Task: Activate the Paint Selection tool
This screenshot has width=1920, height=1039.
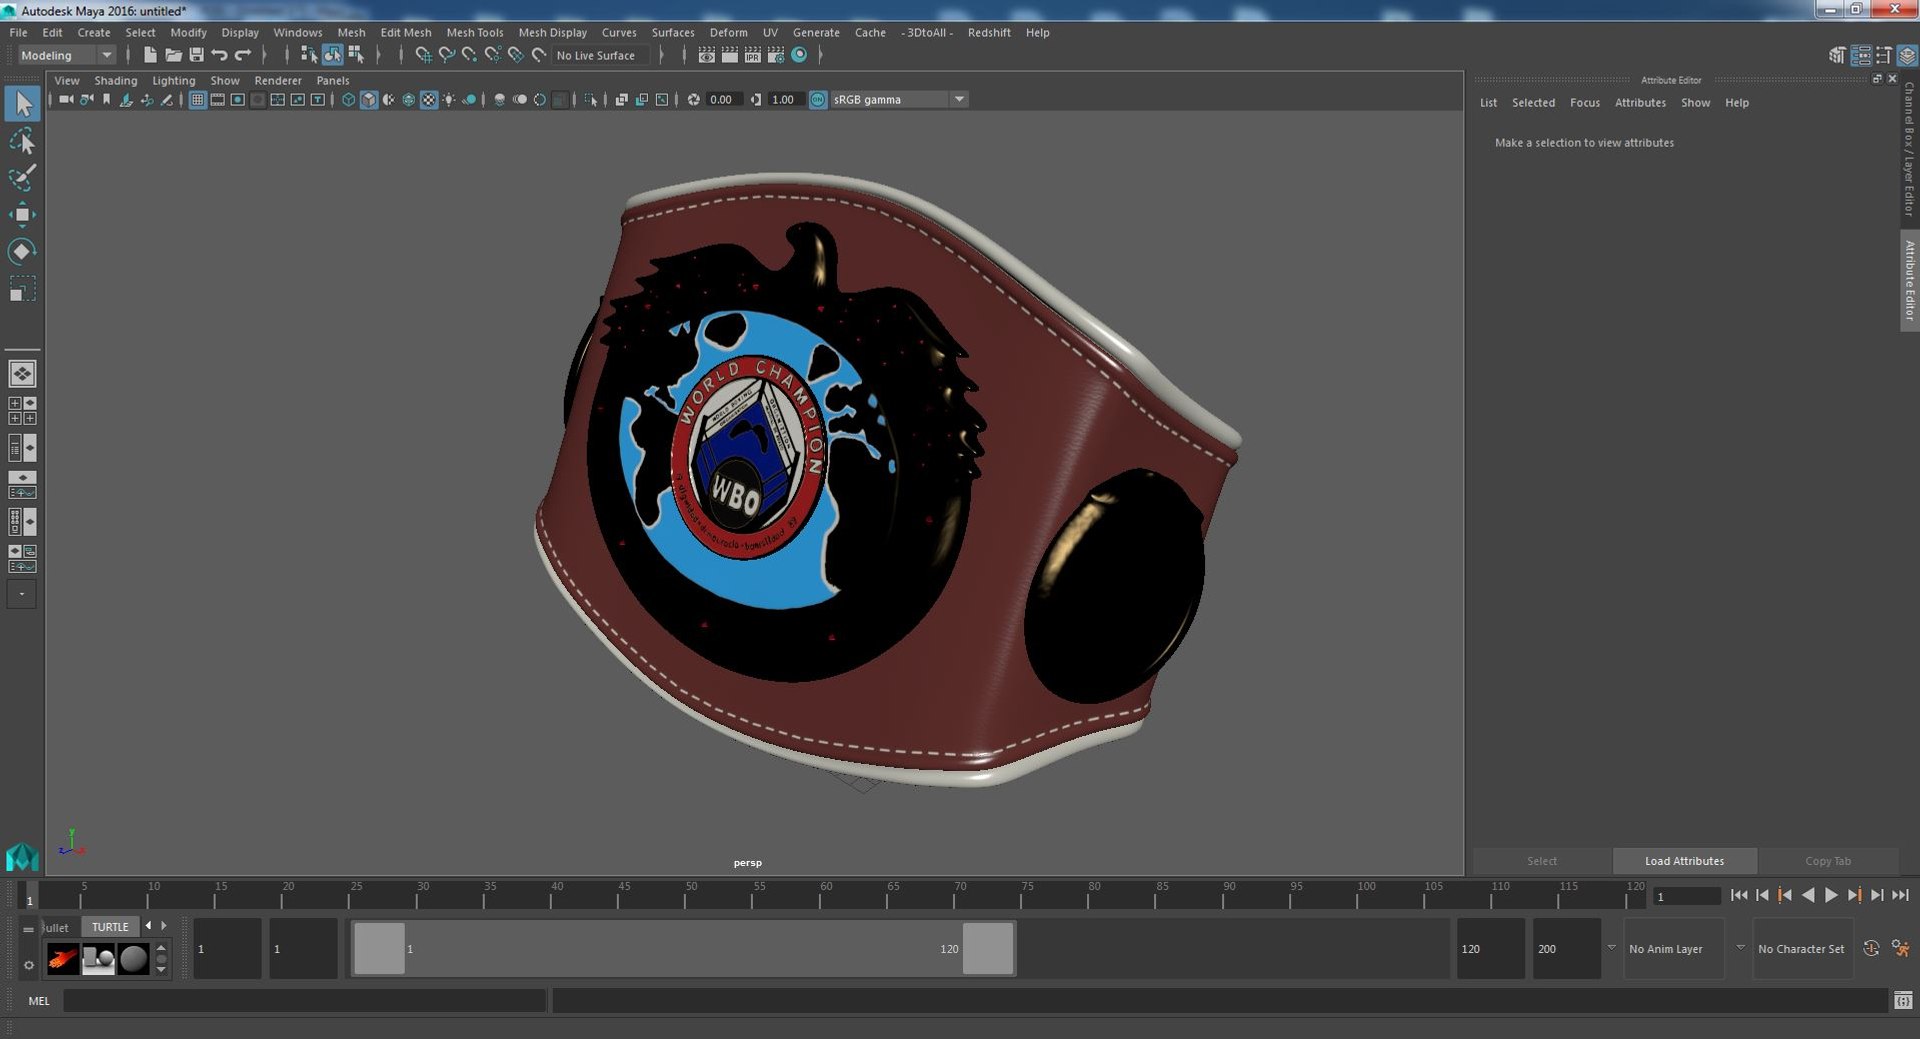Action: 22,178
